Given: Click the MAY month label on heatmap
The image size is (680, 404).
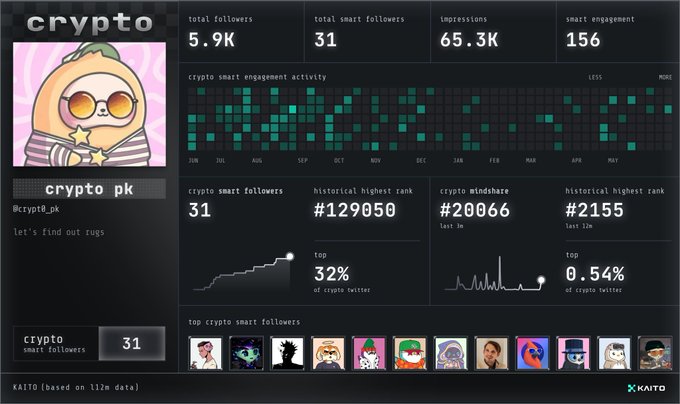Looking at the screenshot, I should click(x=613, y=160).
